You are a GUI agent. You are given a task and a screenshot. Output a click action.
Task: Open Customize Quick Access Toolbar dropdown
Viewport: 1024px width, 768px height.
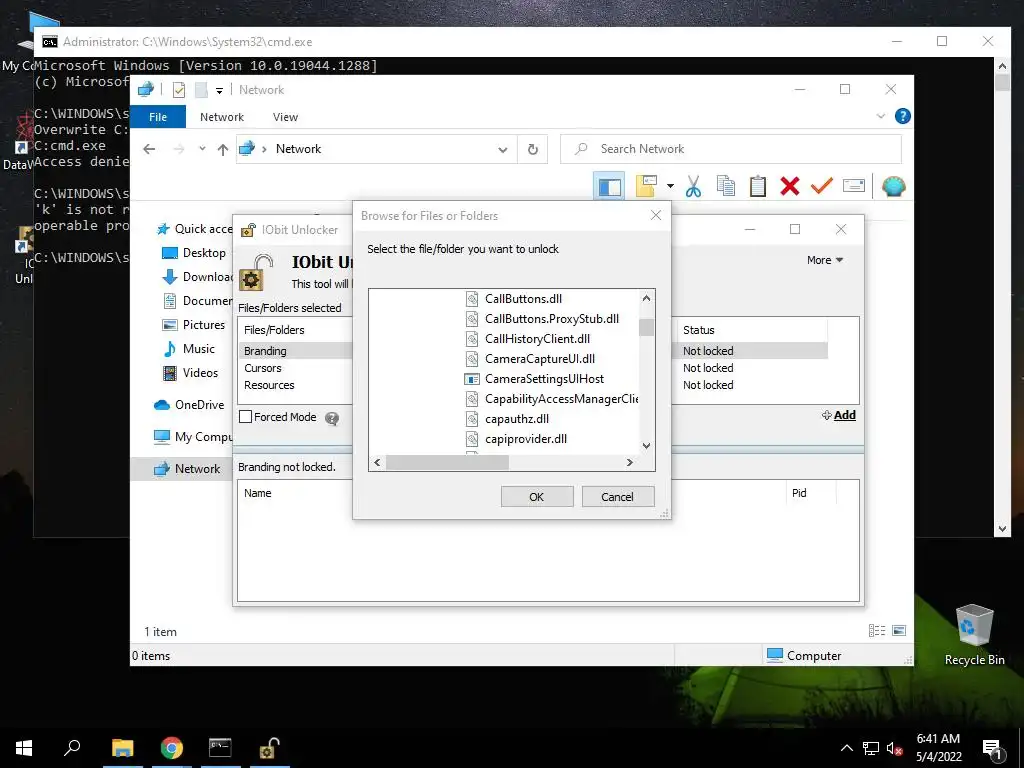pos(219,91)
